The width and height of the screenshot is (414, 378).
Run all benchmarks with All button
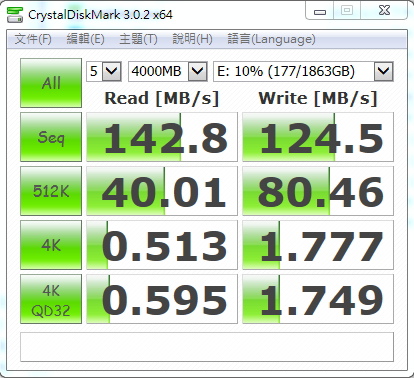click(x=51, y=83)
